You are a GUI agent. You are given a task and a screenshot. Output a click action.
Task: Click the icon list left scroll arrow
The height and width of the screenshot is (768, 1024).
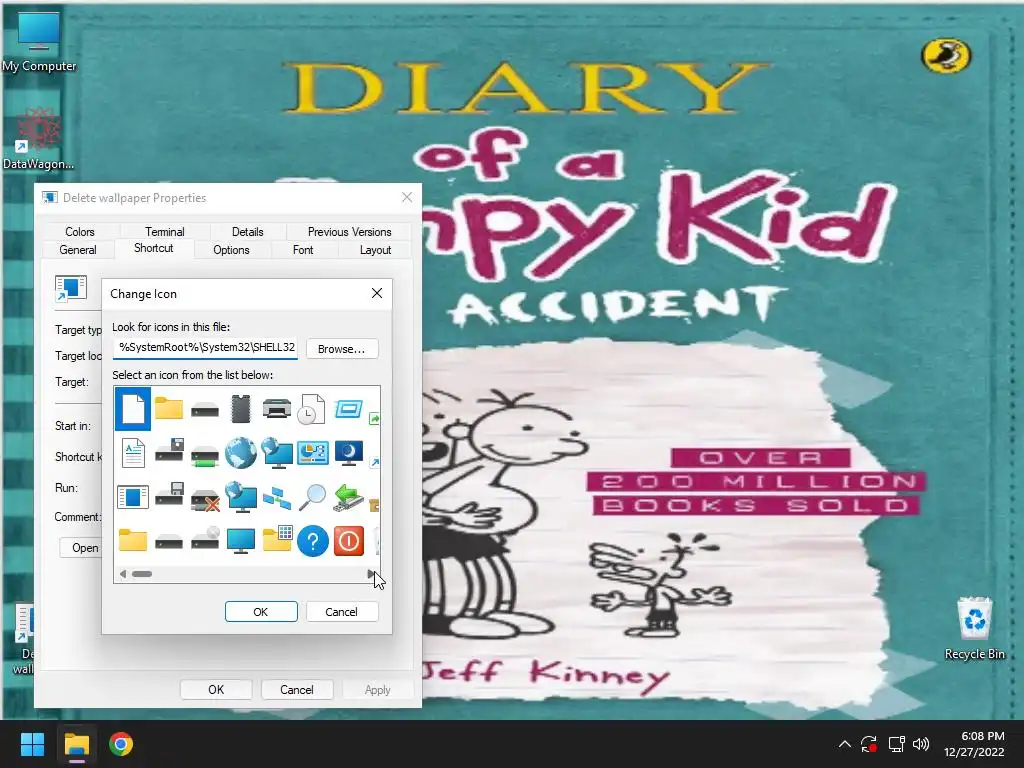point(123,574)
